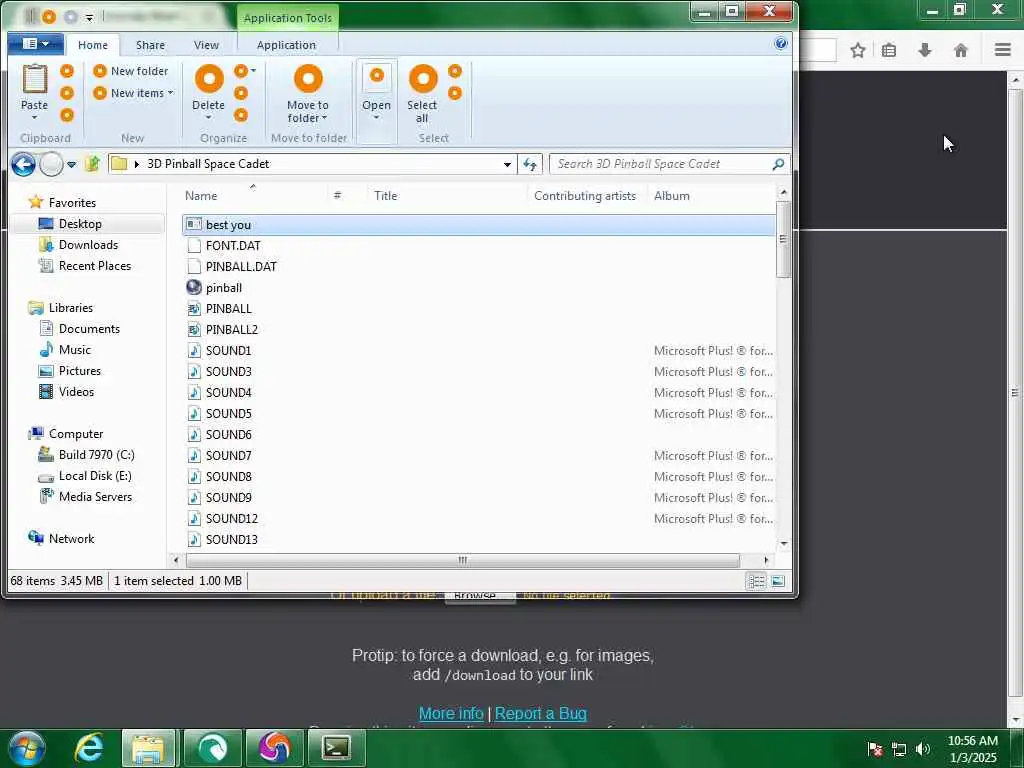Viewport: 1024px width, 768px height.
Task: Select Downloads under Favorites
Action: [x=88, y=245]
